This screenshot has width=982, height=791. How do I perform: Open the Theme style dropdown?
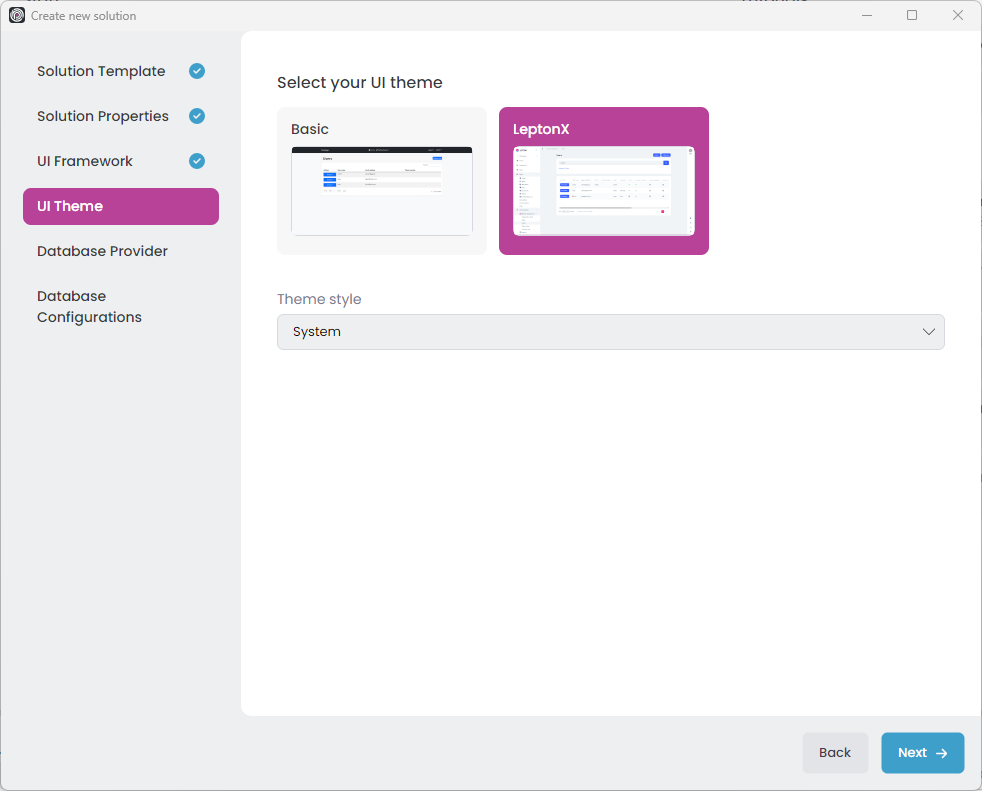pyautogui.click(x=611, y=332)
